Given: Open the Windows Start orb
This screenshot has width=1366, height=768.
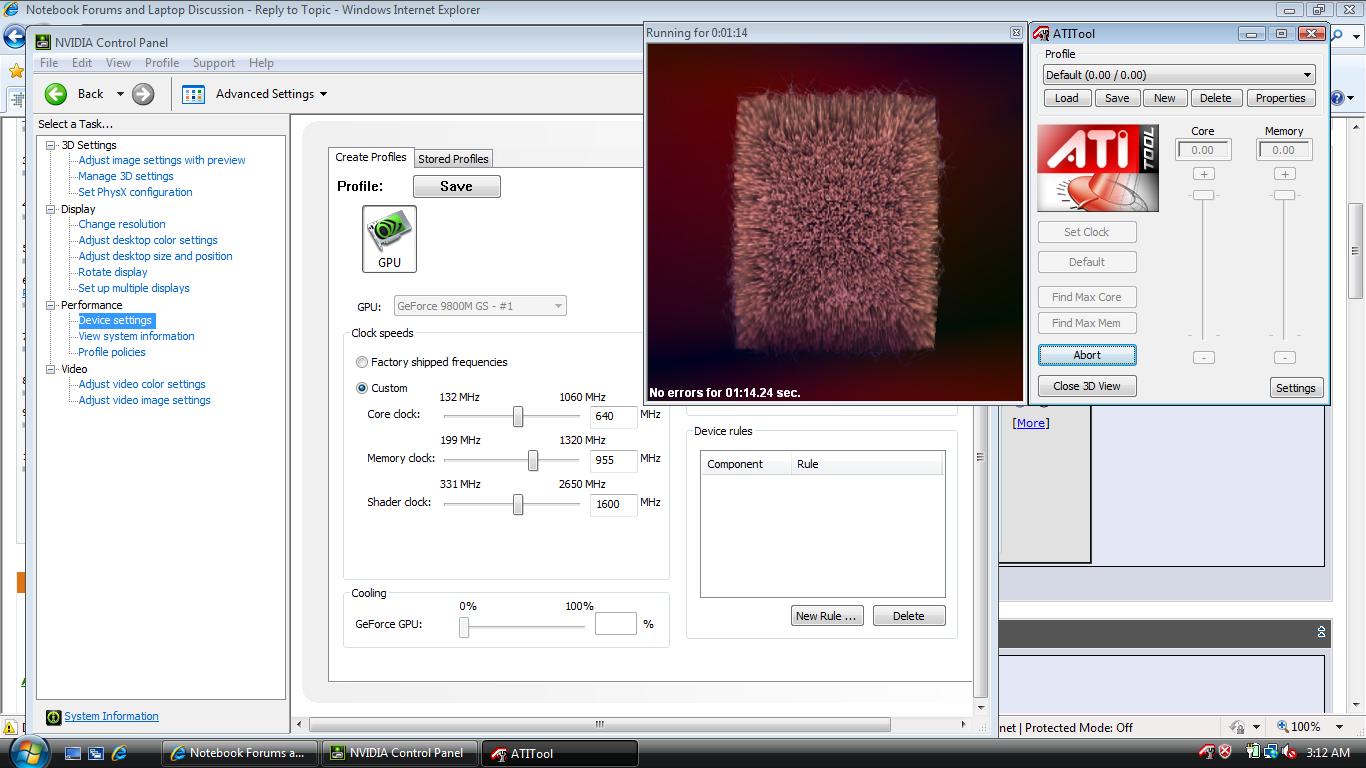Looking at the screenshot, I should pyautogui.click(x=28, y=752).
